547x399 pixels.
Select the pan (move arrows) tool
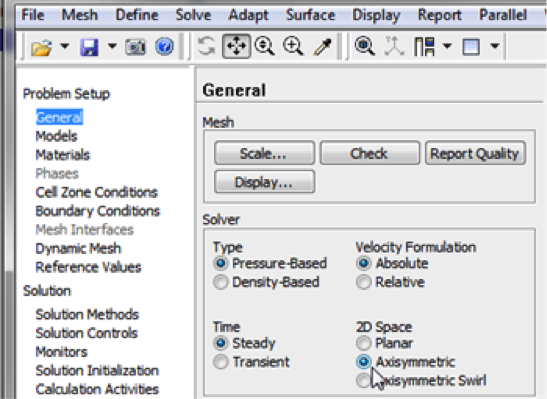[x=237, y=46]
